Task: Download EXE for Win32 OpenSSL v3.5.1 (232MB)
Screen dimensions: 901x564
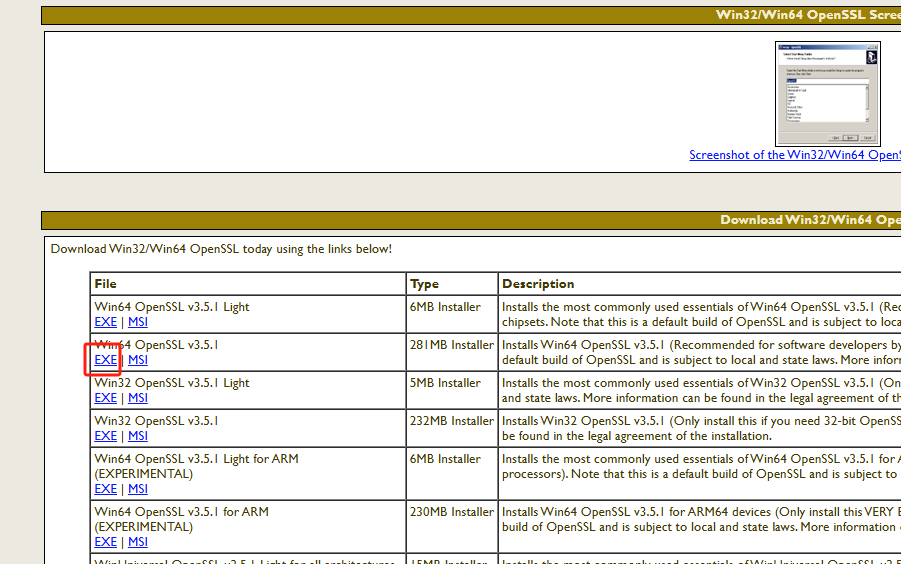Action: pos(106,436)
